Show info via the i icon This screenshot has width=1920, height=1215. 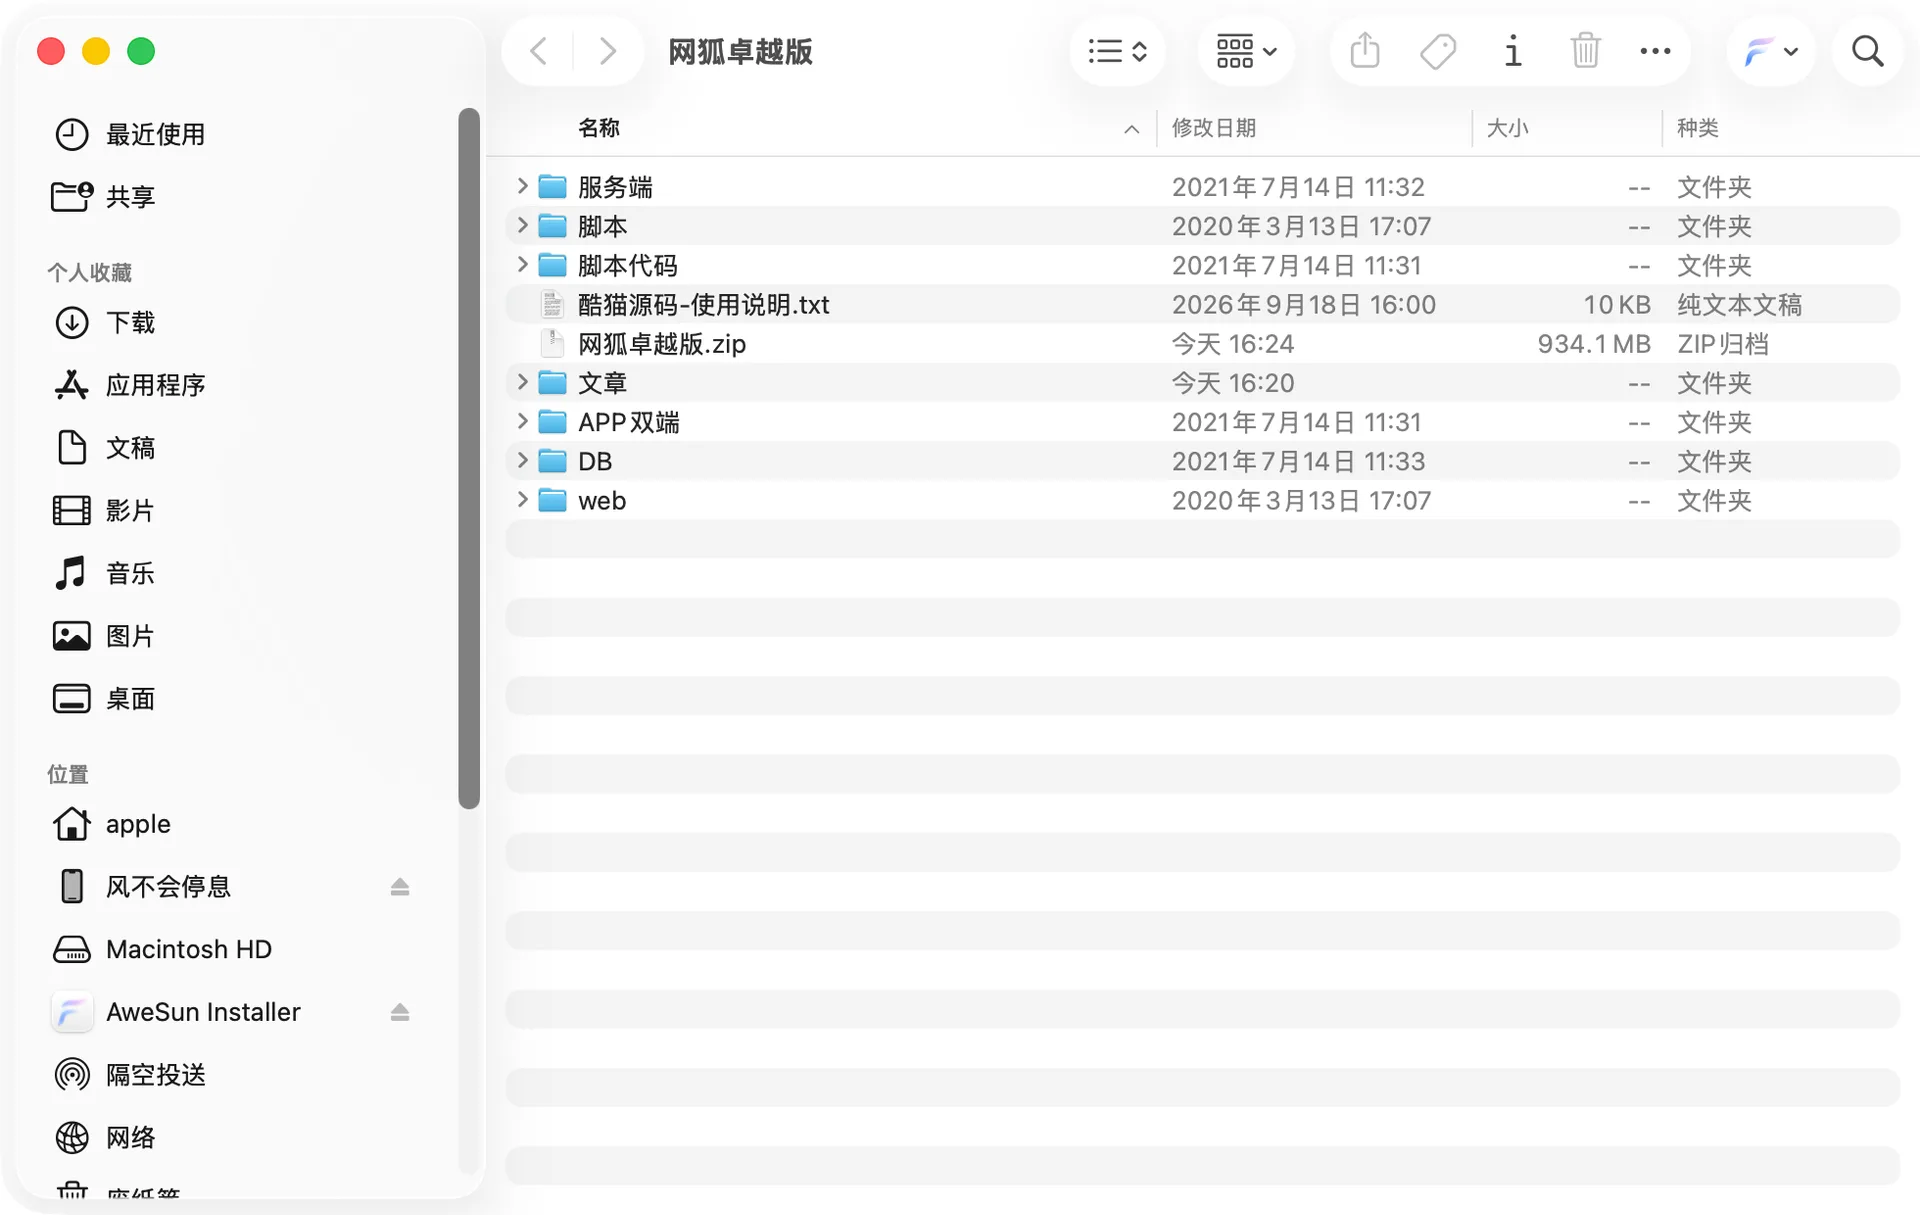pos(1512,51)
